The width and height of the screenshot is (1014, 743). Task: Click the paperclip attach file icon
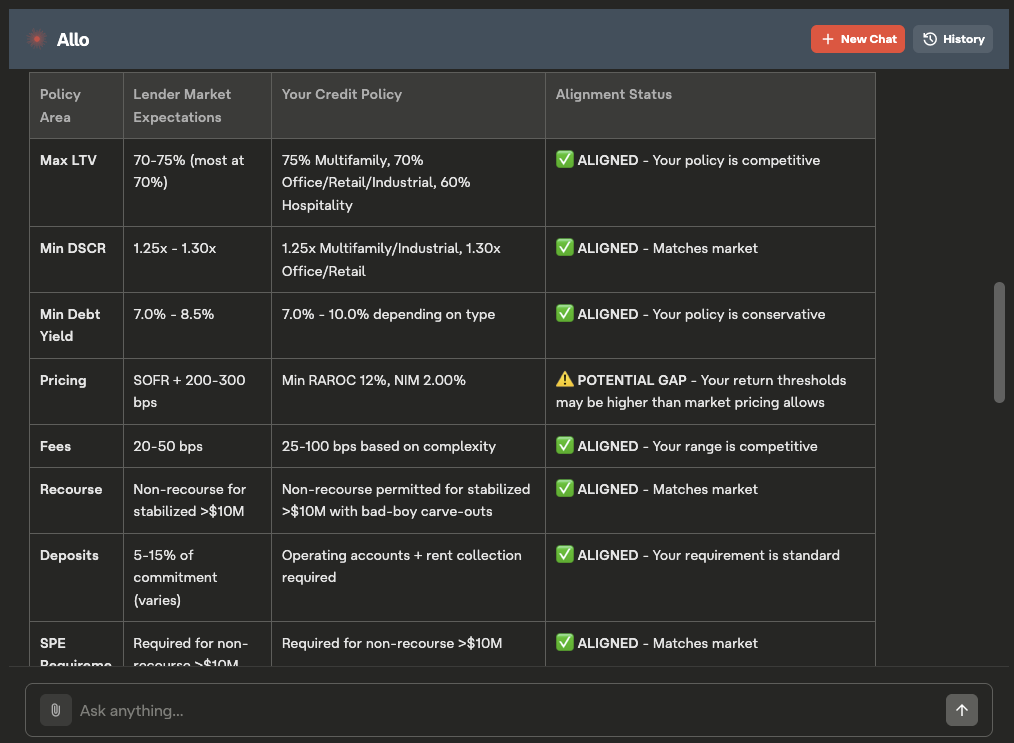click(x=56, y=710)
